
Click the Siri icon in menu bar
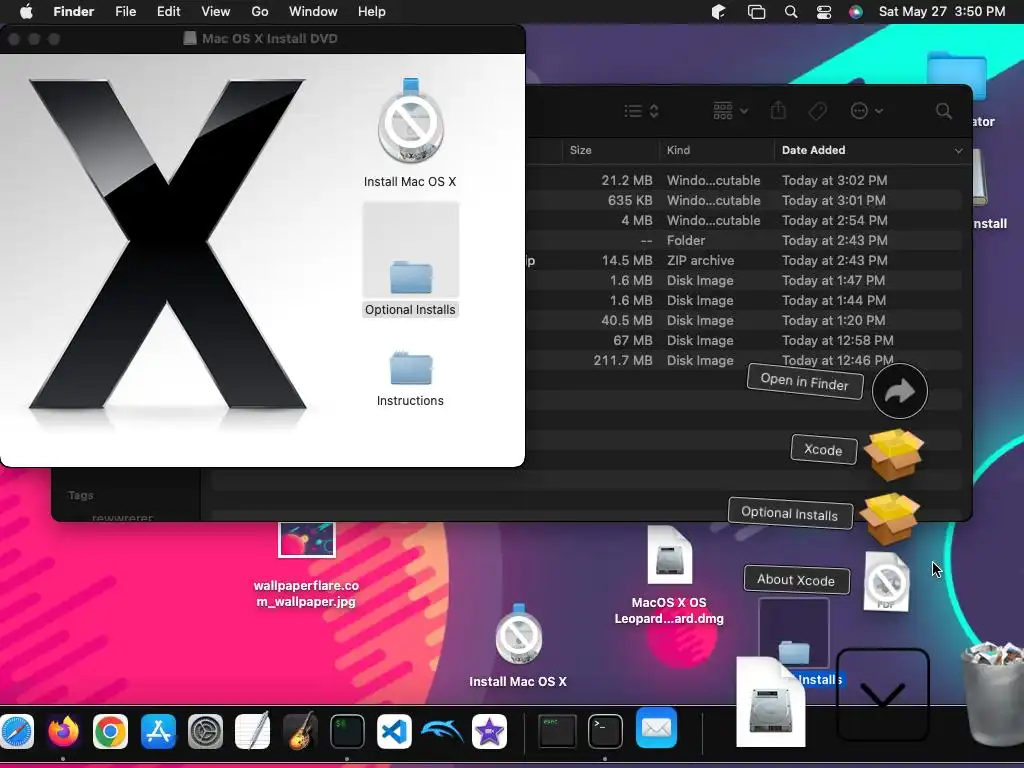click(x=856, y=12)
